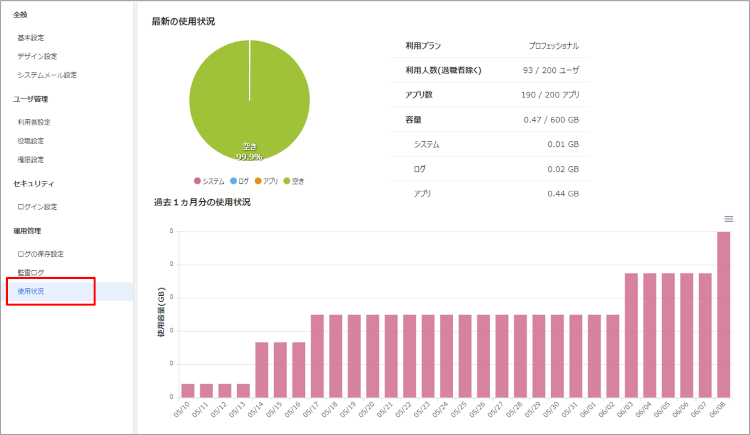
Task: Open the chart hamburger menu icon
Action: click(728, 219)
